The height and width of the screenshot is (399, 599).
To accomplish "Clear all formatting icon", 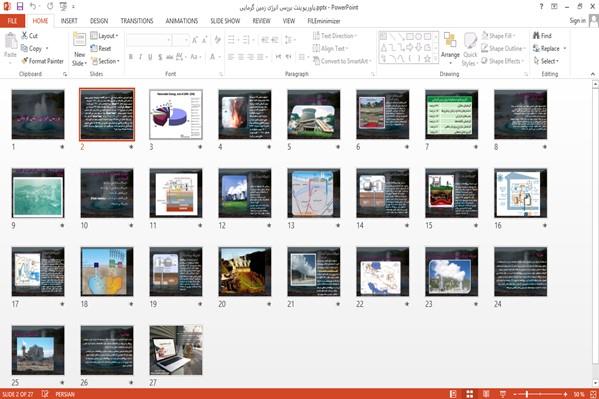I will tap(218, 39).
